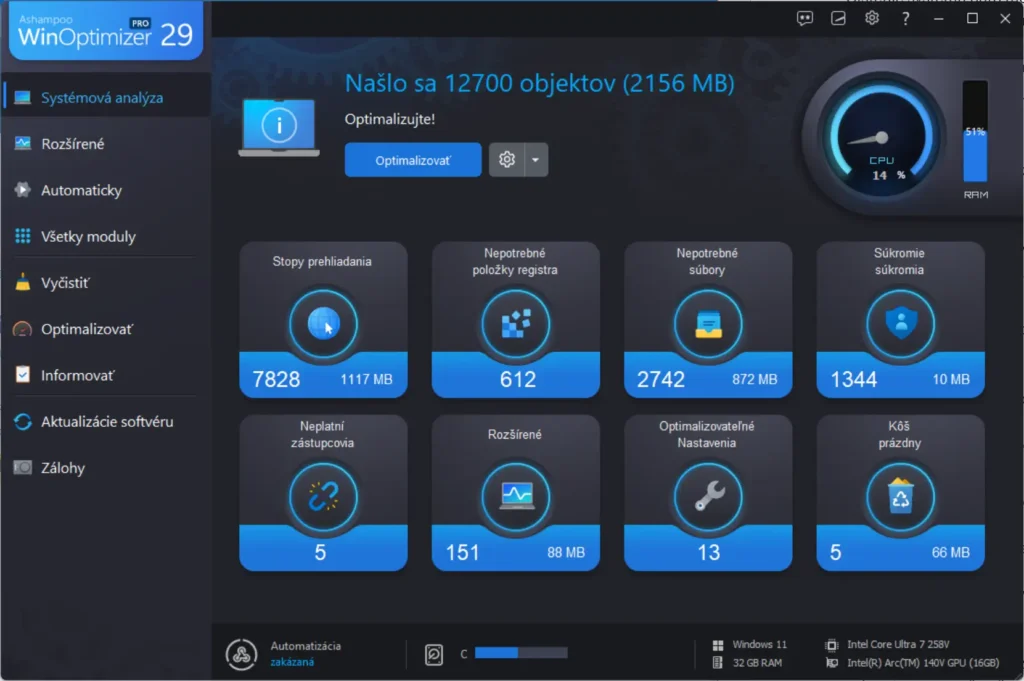Click the sidebar Optimalizovať speedometer icon
The width and height of the screenshot is (1024, 681).
(23, 329)
